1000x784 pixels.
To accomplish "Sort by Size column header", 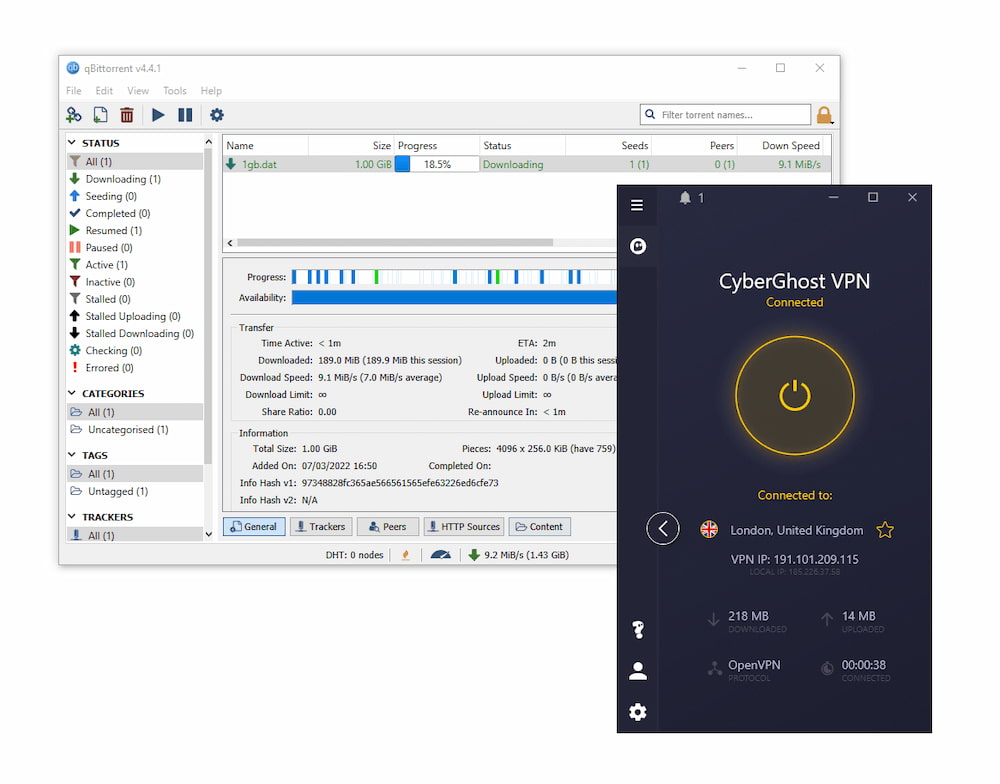I will (x=351, y=145).
